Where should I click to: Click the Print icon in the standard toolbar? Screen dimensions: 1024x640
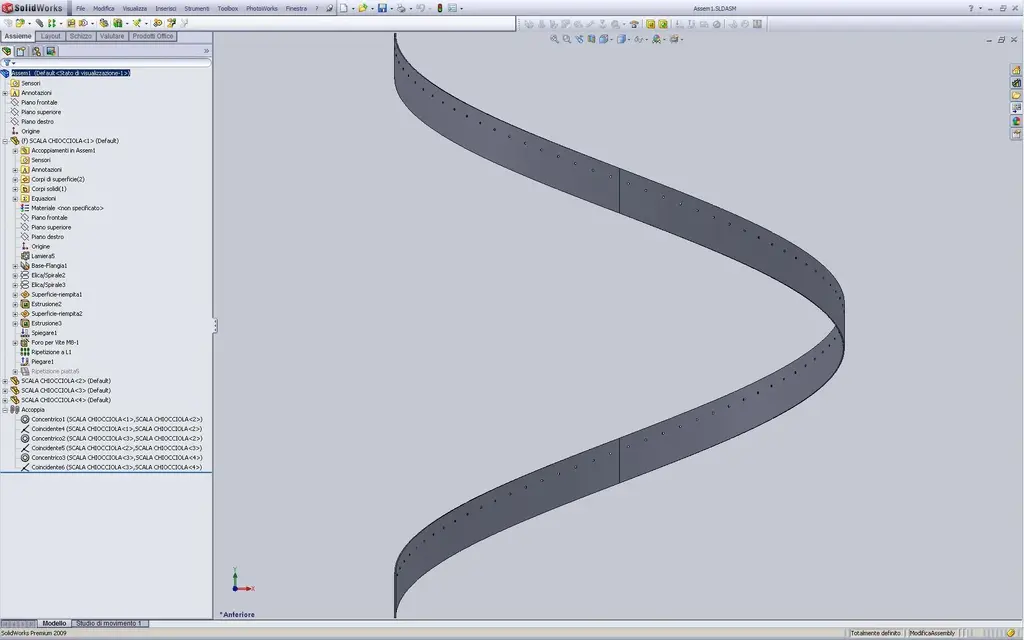(x=401, y=8)
